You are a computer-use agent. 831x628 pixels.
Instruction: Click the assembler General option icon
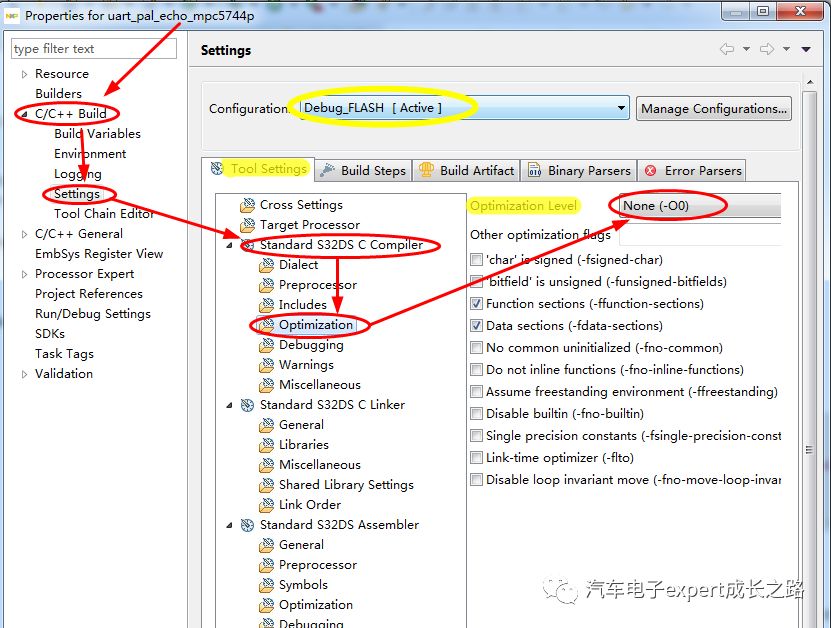[x=267, y=545]
